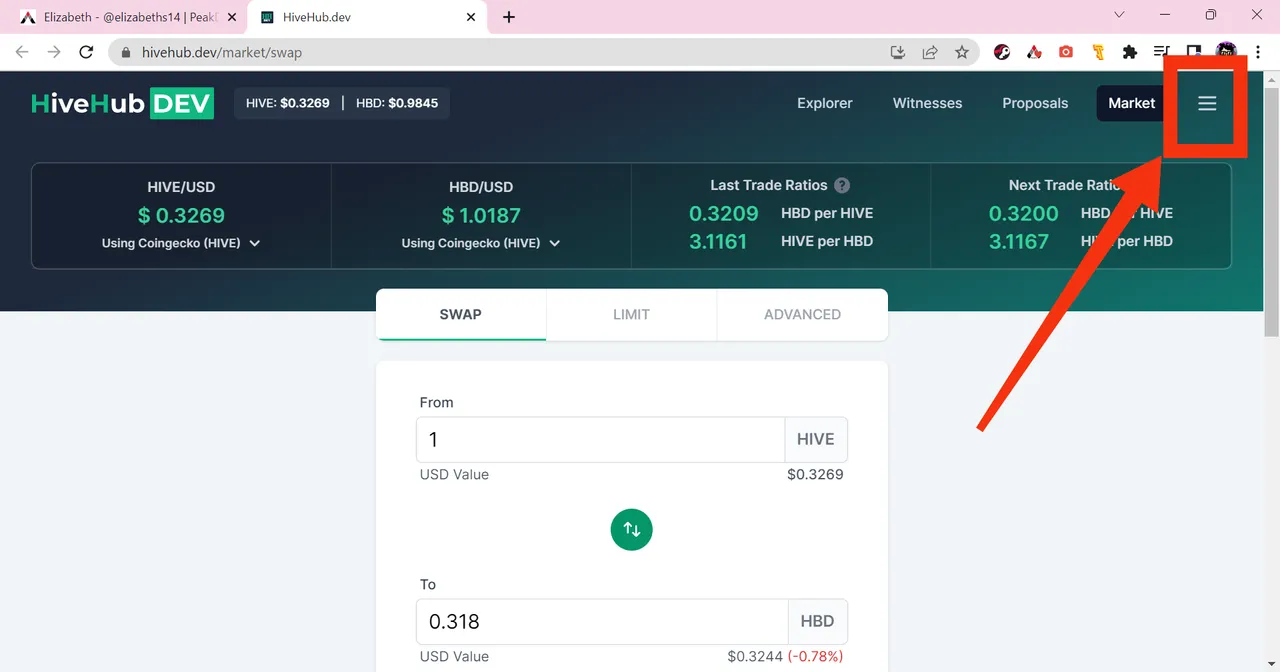Click the To amount input field
1280x672 pixels.
point(602,621)
